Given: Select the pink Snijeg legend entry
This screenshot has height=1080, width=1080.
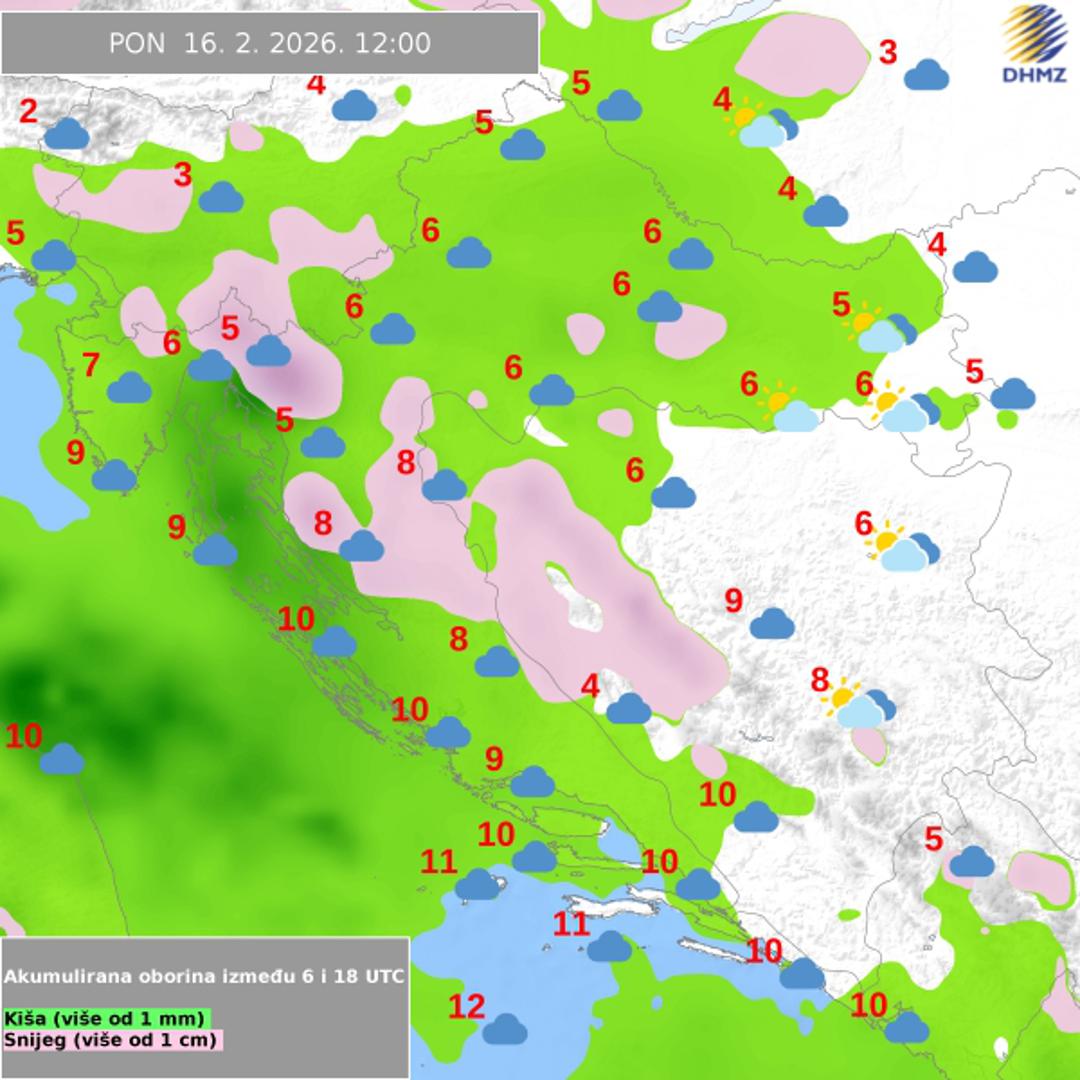Looking at the screenshot, I should (x=112, y=1039).
